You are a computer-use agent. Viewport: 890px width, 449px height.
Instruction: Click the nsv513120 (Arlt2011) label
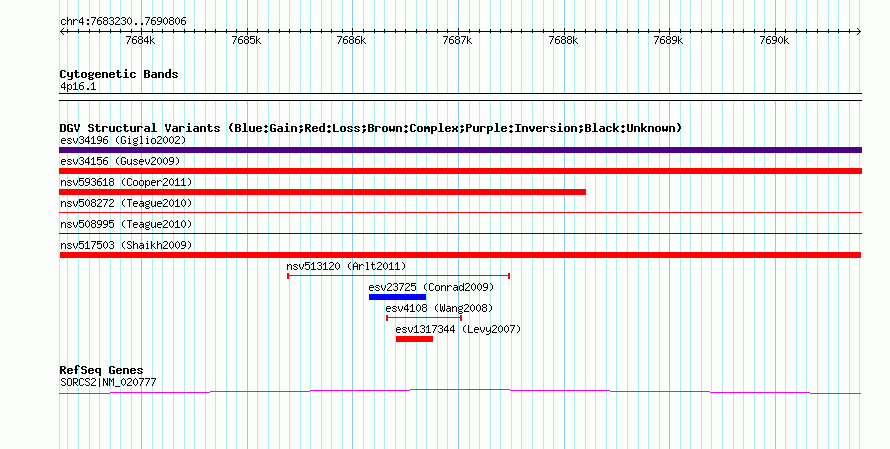346,266
